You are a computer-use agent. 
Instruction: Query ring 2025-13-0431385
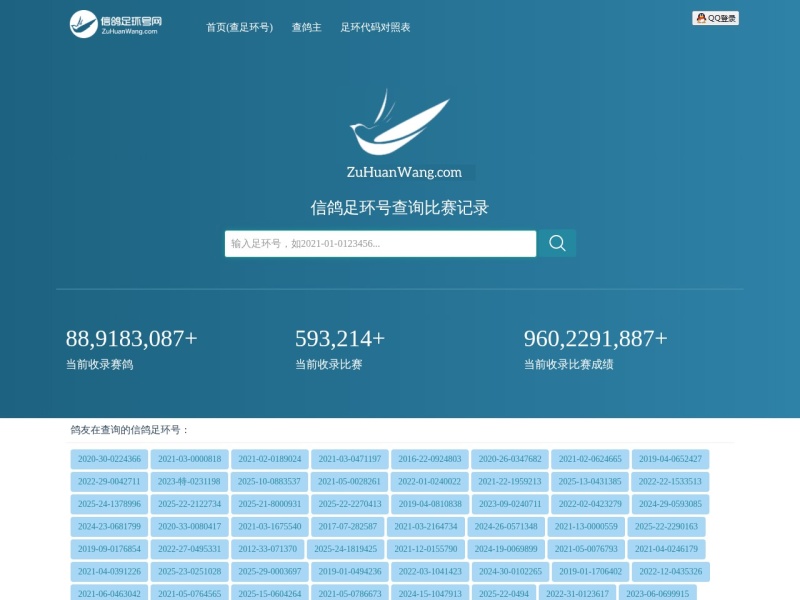pos(589,482)
